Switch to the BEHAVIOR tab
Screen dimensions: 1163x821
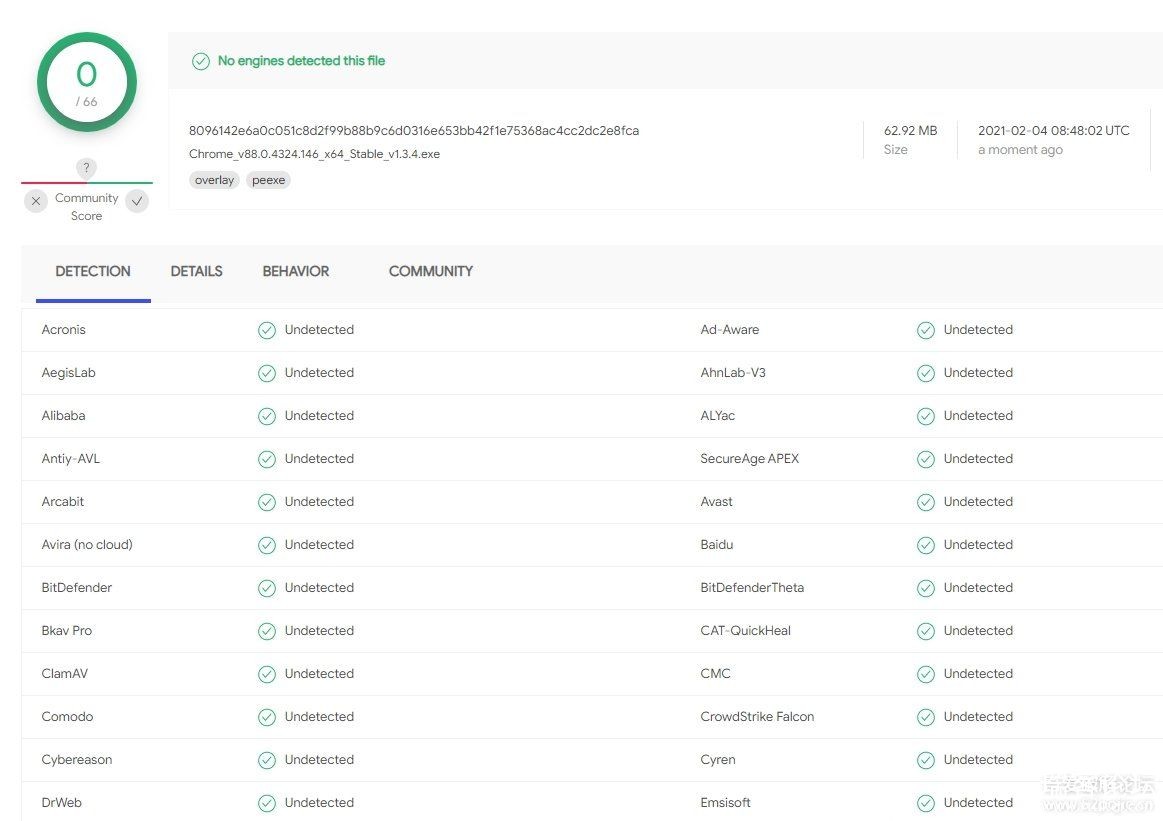click(296, 271)
